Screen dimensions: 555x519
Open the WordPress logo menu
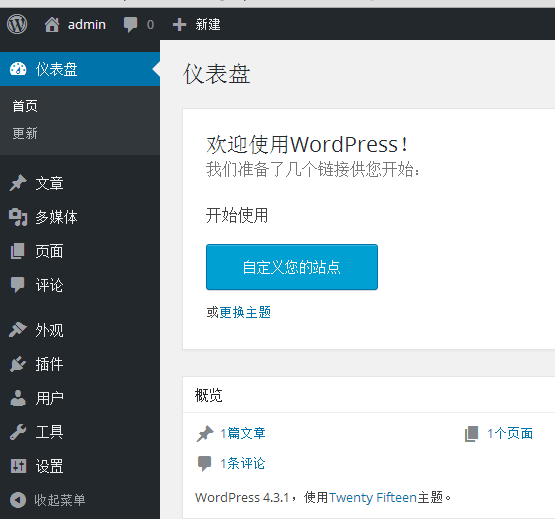click(17, 24)
